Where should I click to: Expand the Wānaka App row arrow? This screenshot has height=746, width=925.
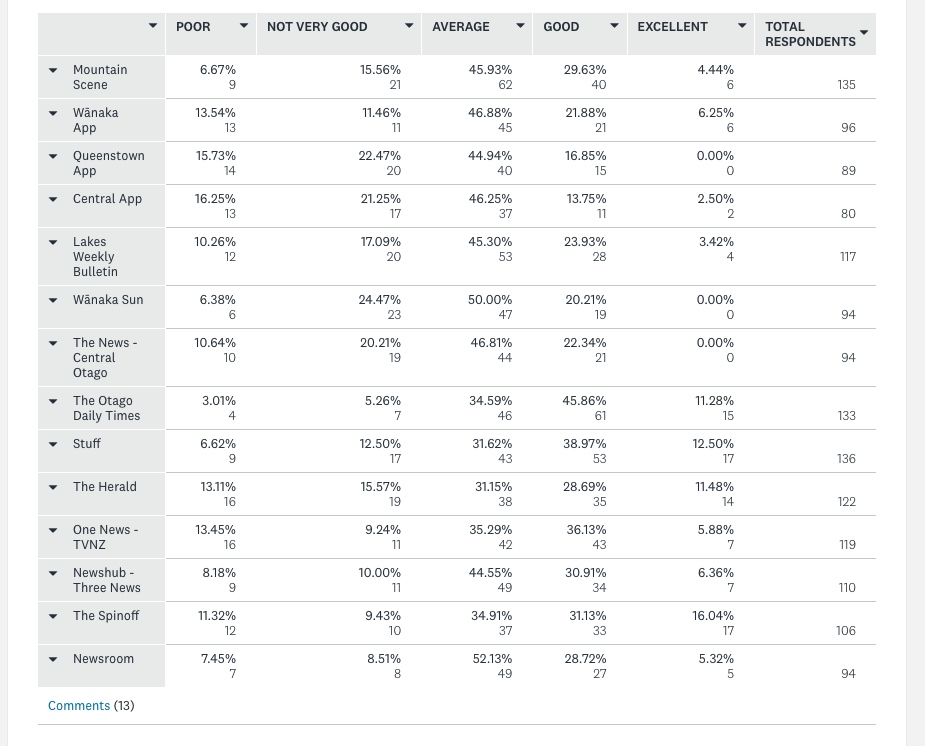(53, 113)
